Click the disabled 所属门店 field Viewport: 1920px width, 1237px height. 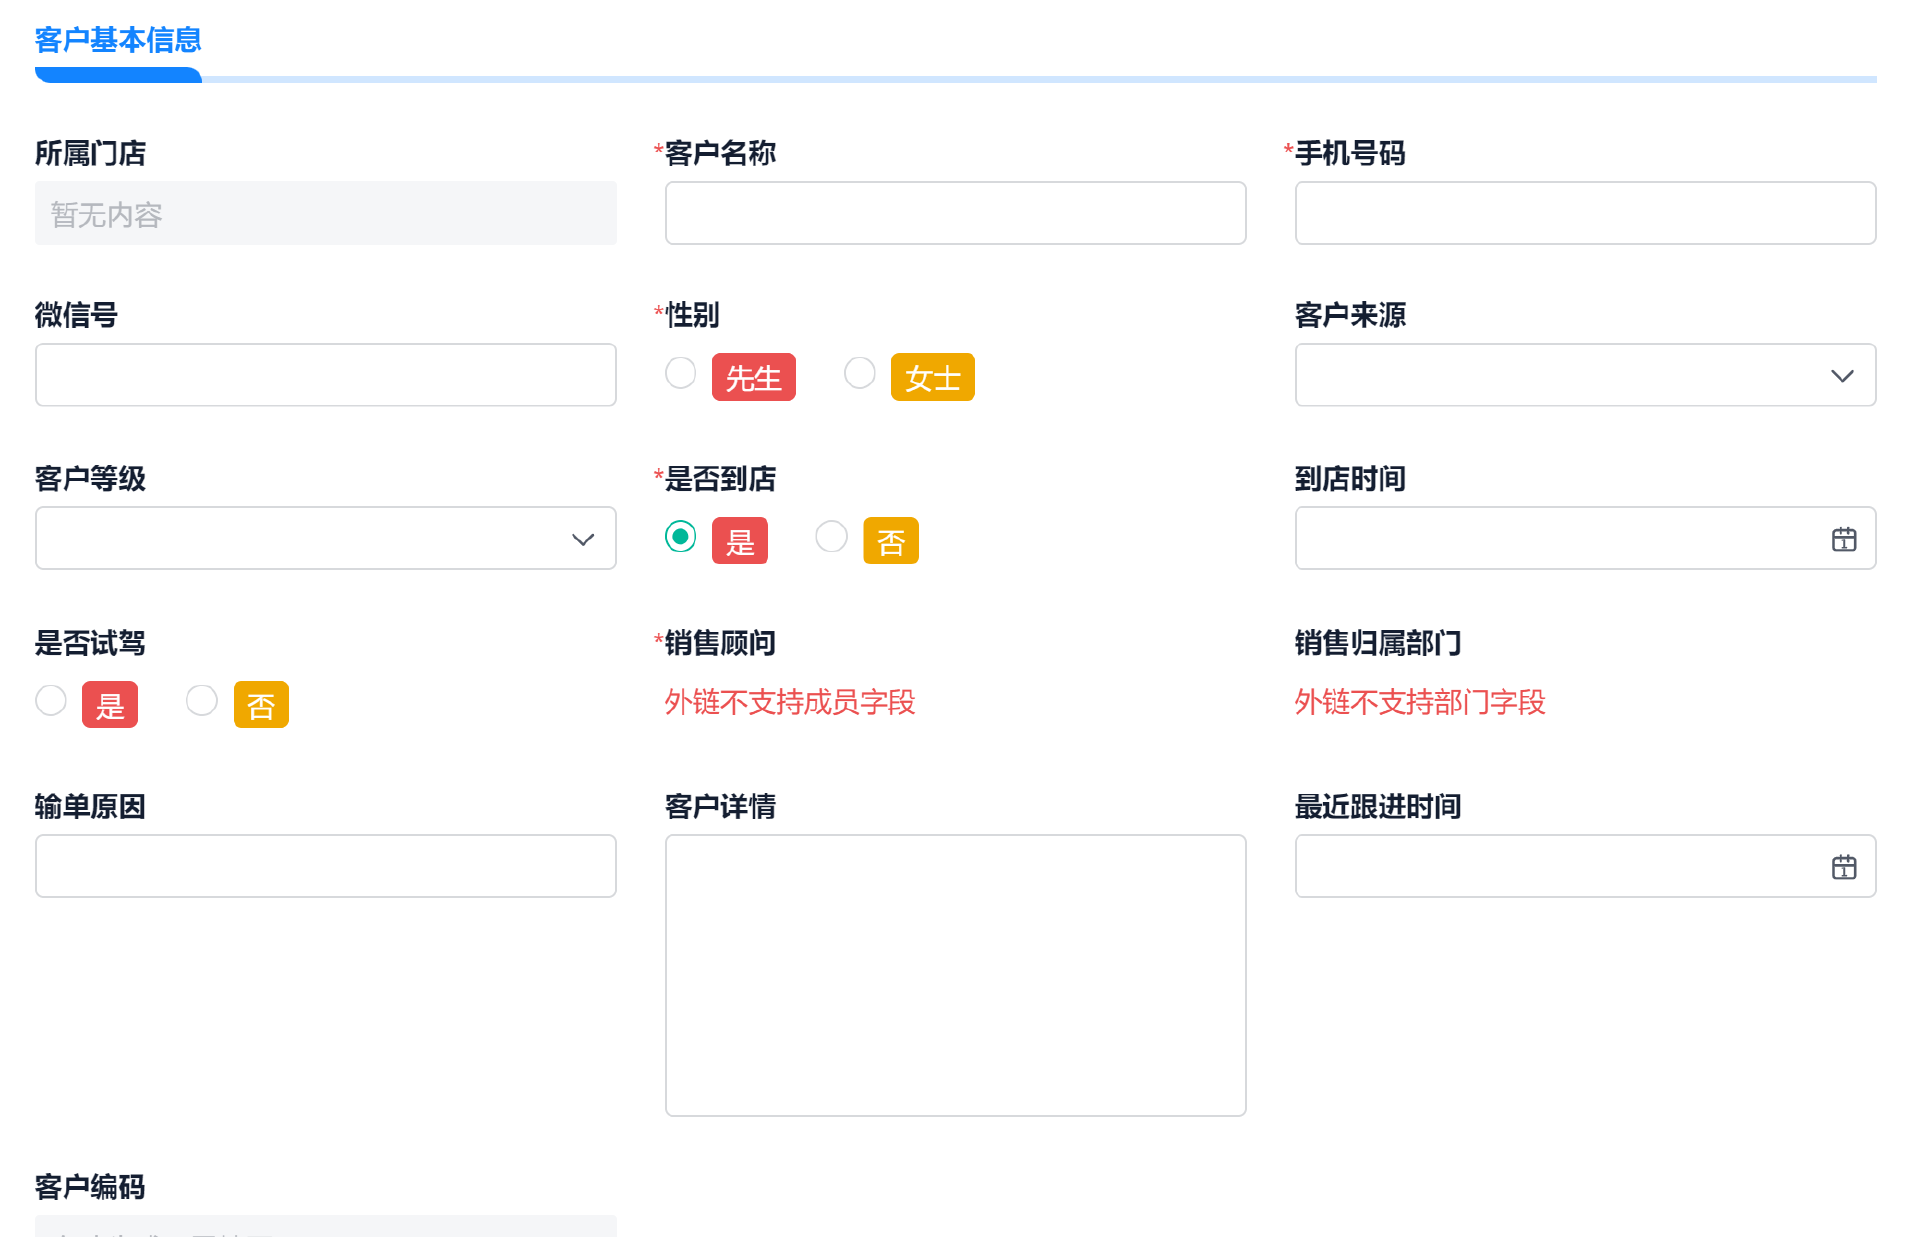[325, 213]
